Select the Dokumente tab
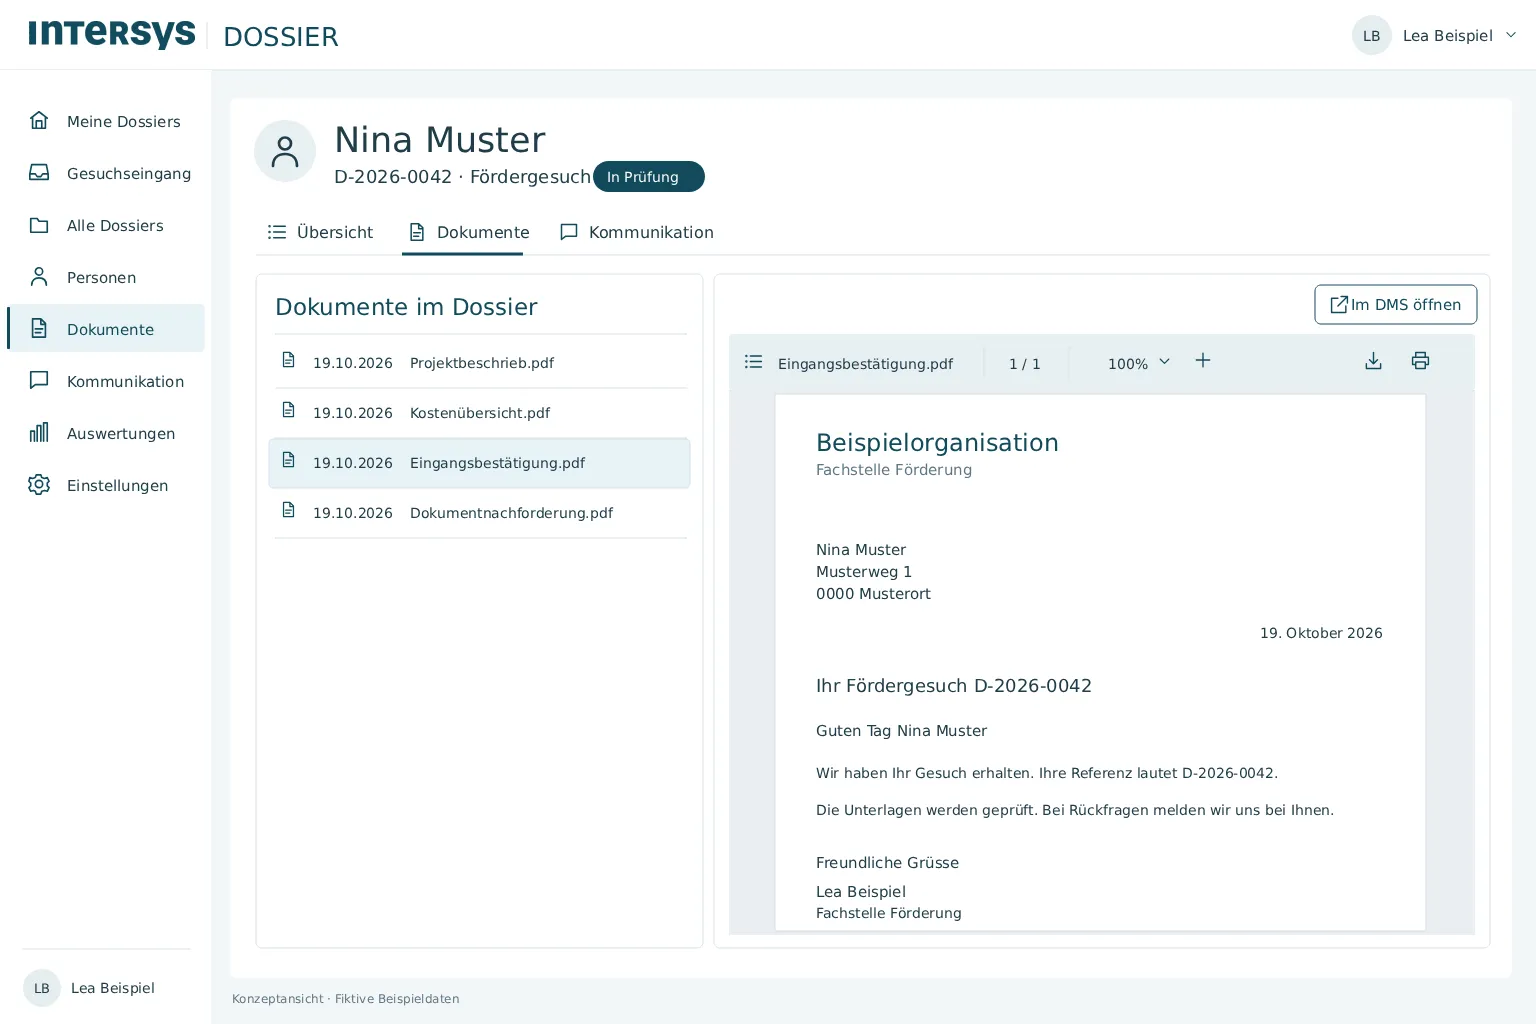 [469, 232]
